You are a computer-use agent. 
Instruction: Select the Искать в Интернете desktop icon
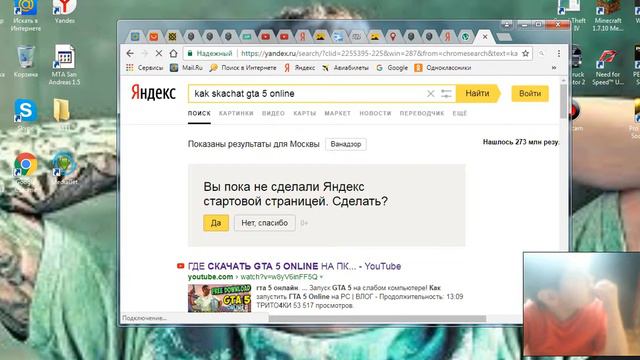25,16
